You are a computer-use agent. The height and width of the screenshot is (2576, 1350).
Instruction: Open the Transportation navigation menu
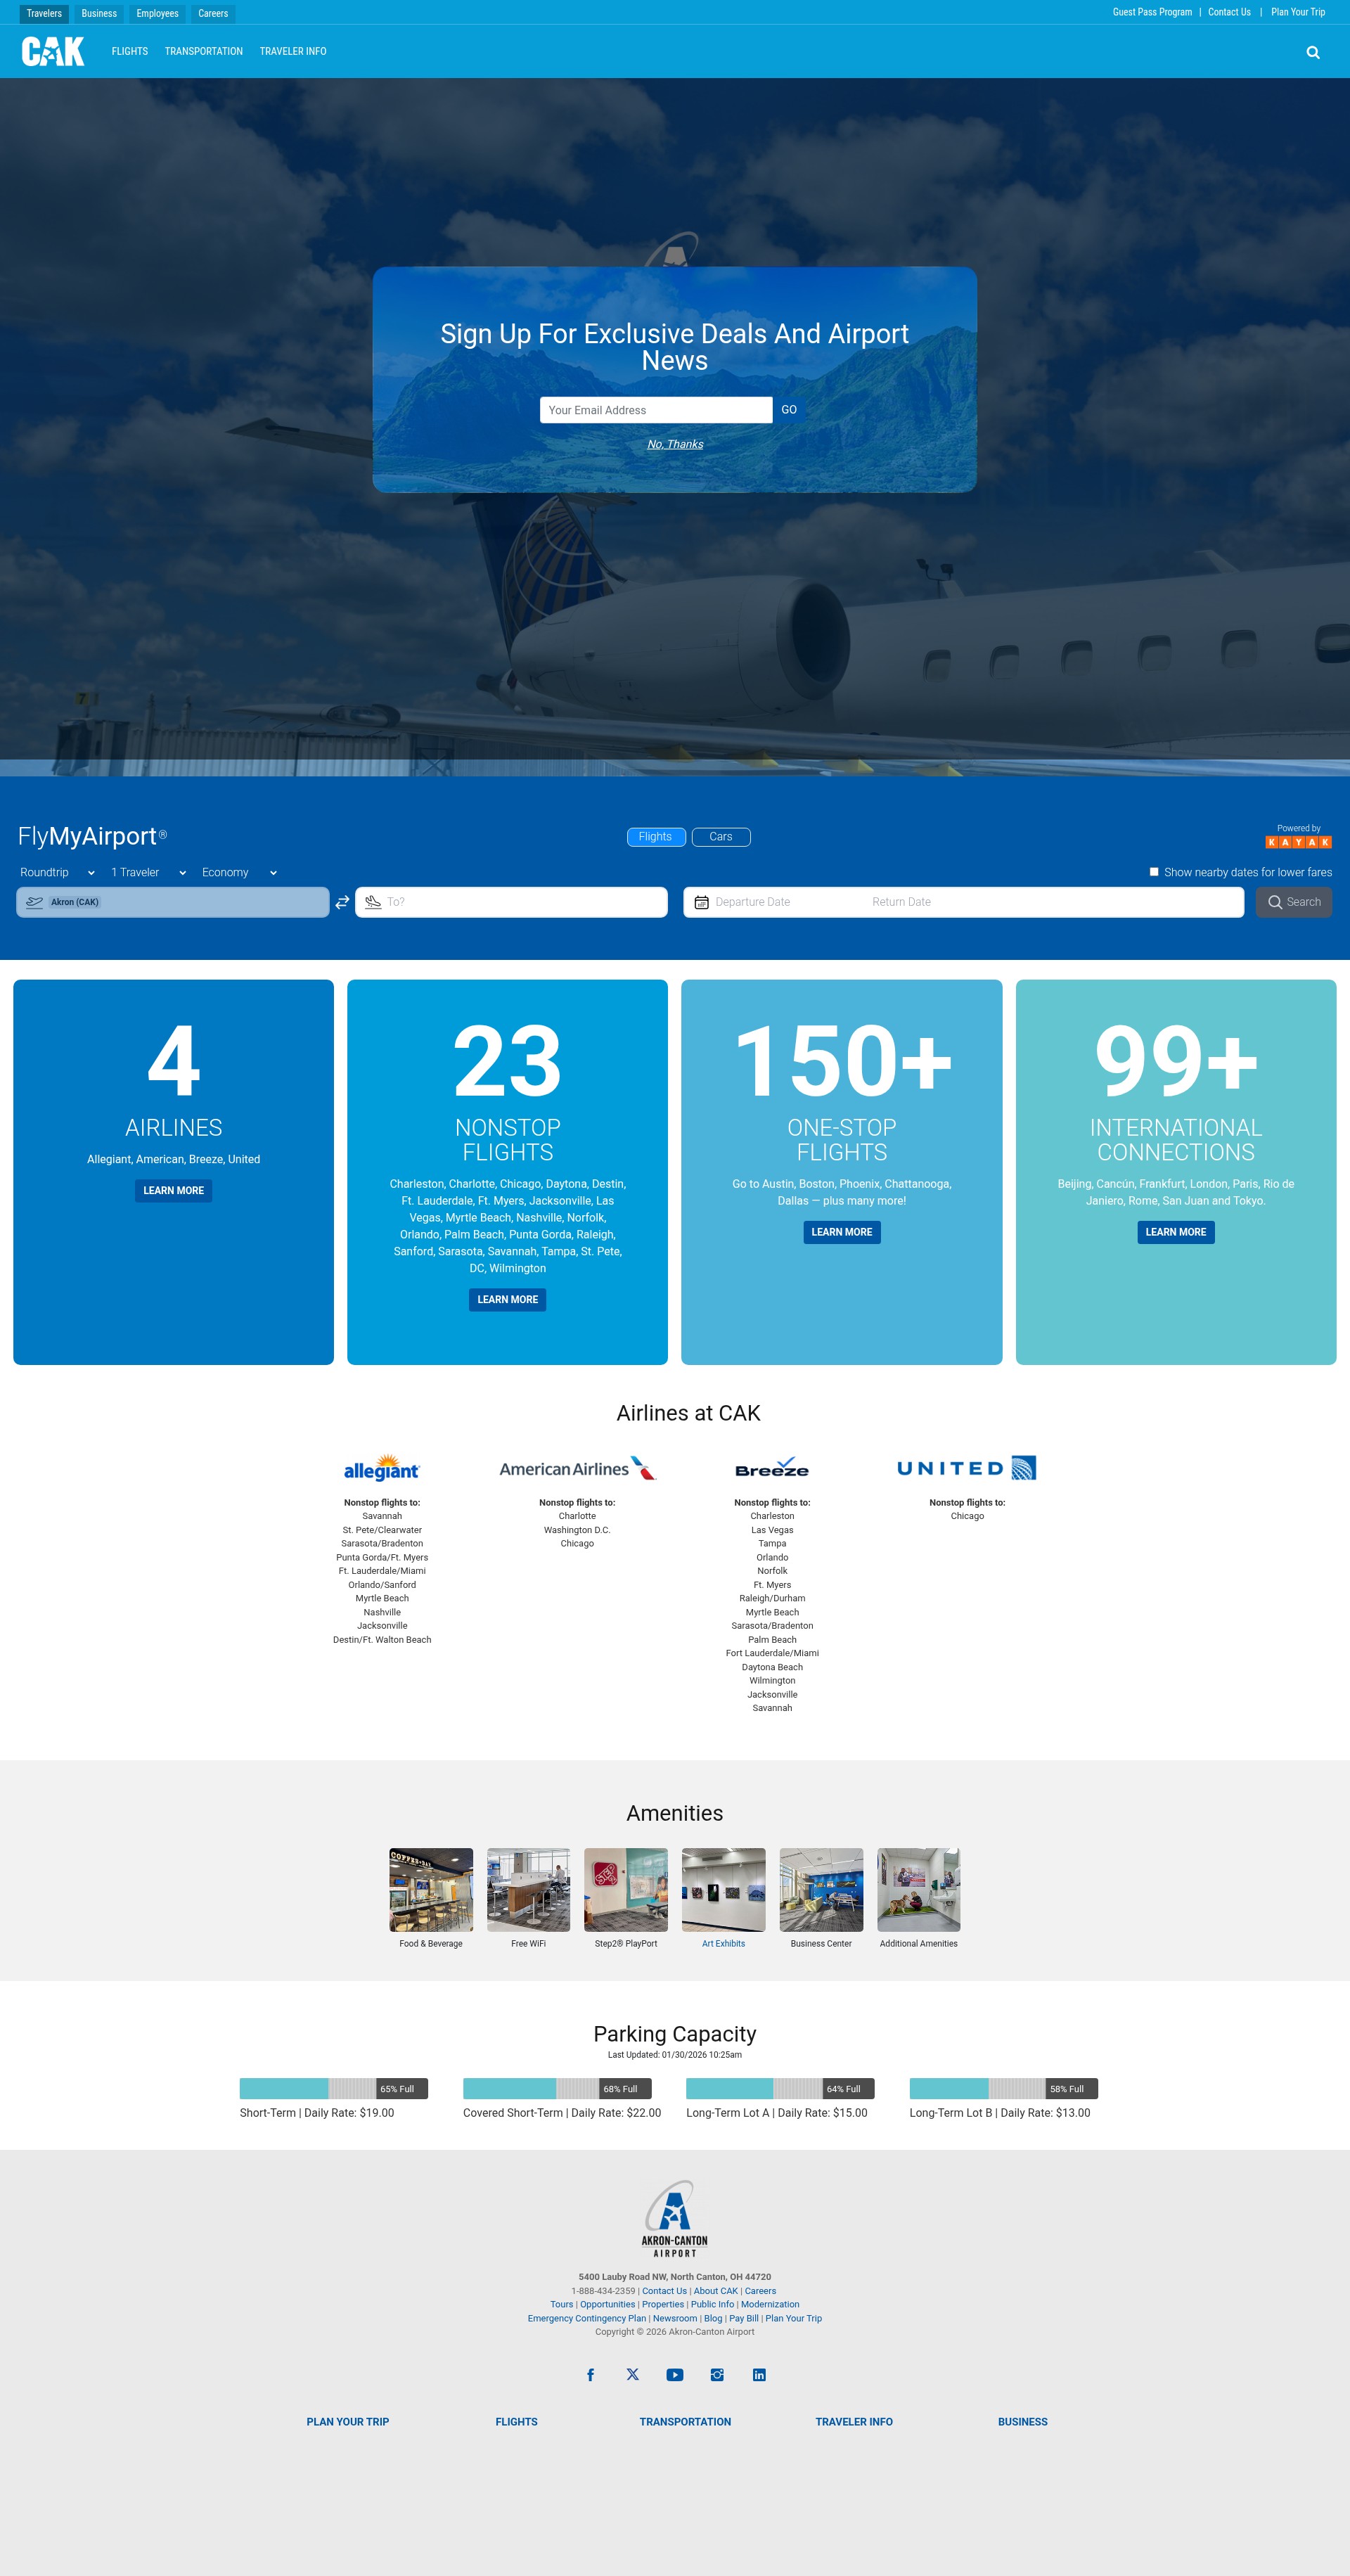[x=204, y=51]
